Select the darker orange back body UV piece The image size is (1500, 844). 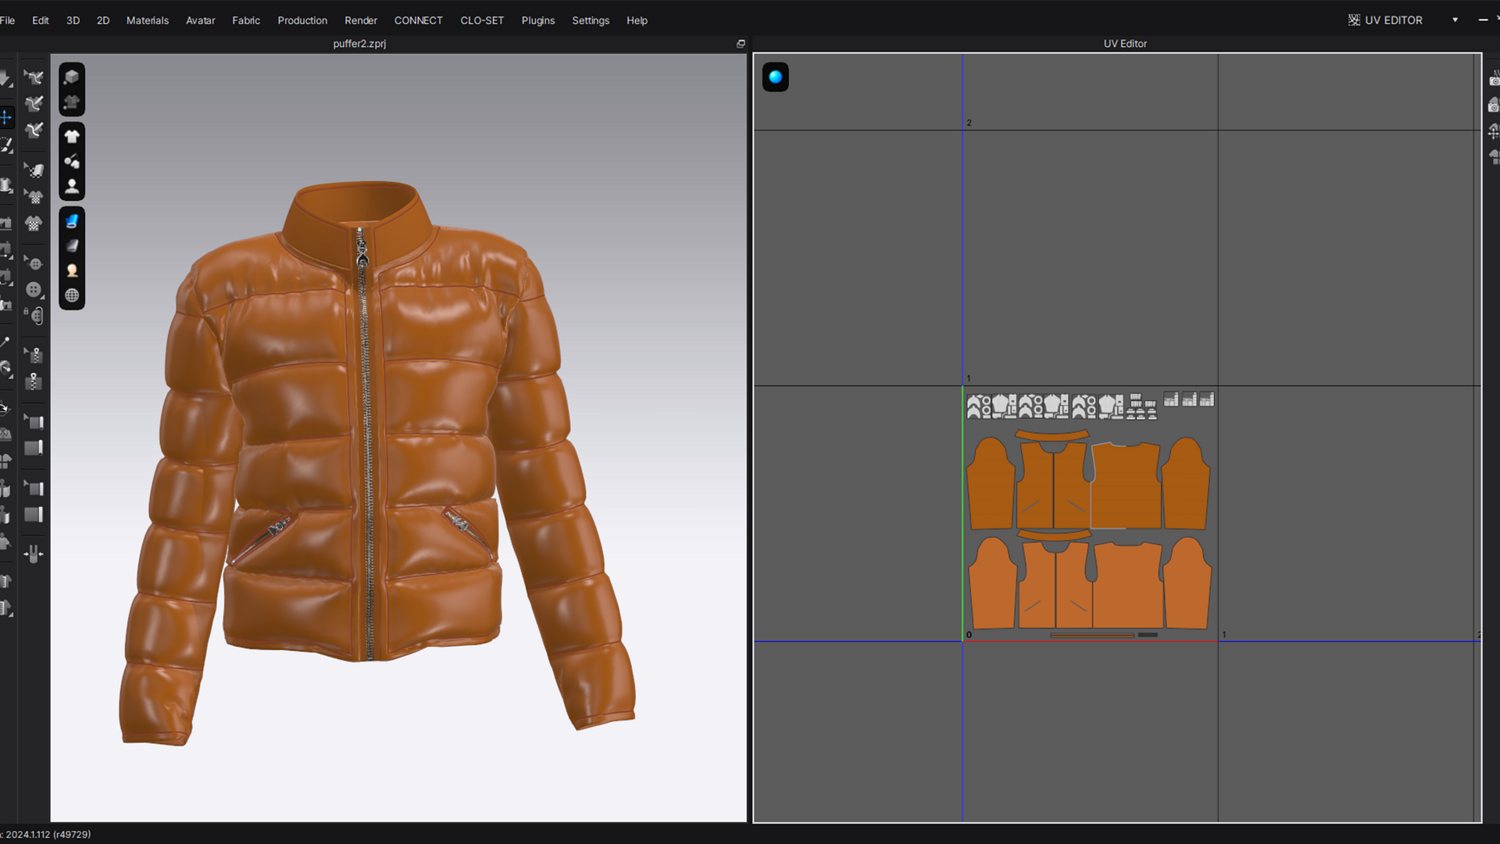1126,486
